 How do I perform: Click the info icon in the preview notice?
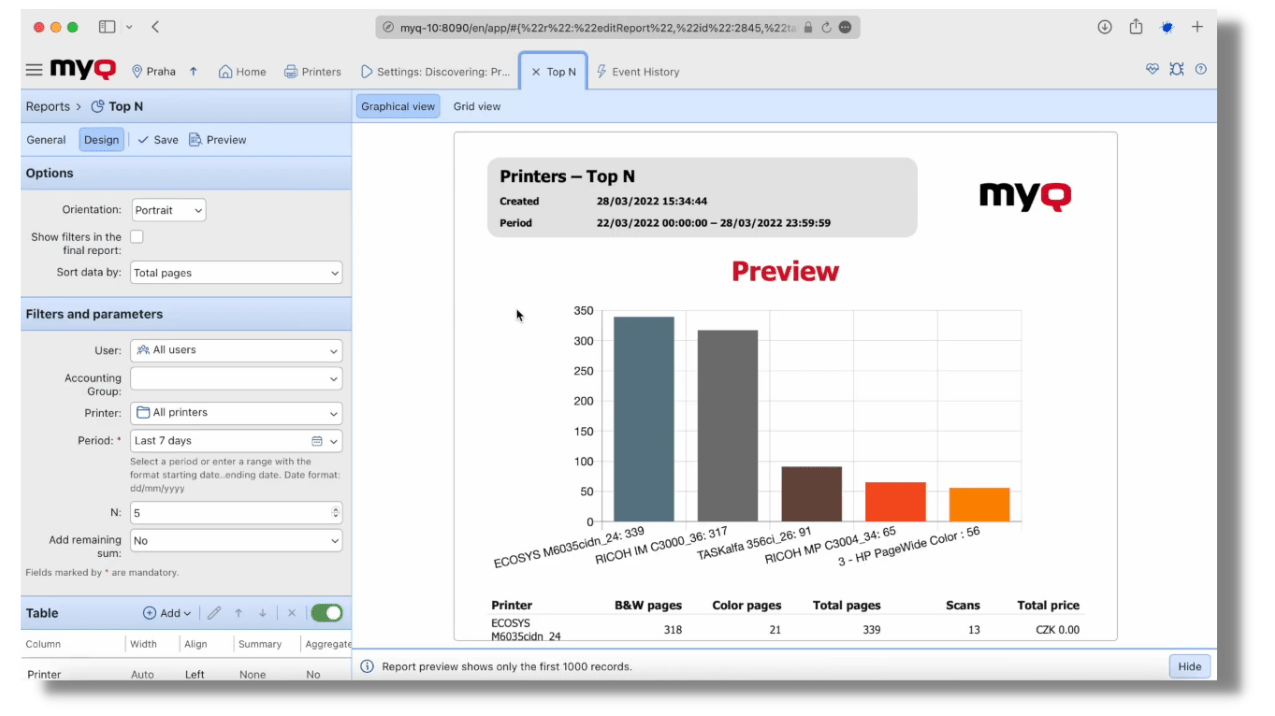pyautogui.click(x=367, y=666)
